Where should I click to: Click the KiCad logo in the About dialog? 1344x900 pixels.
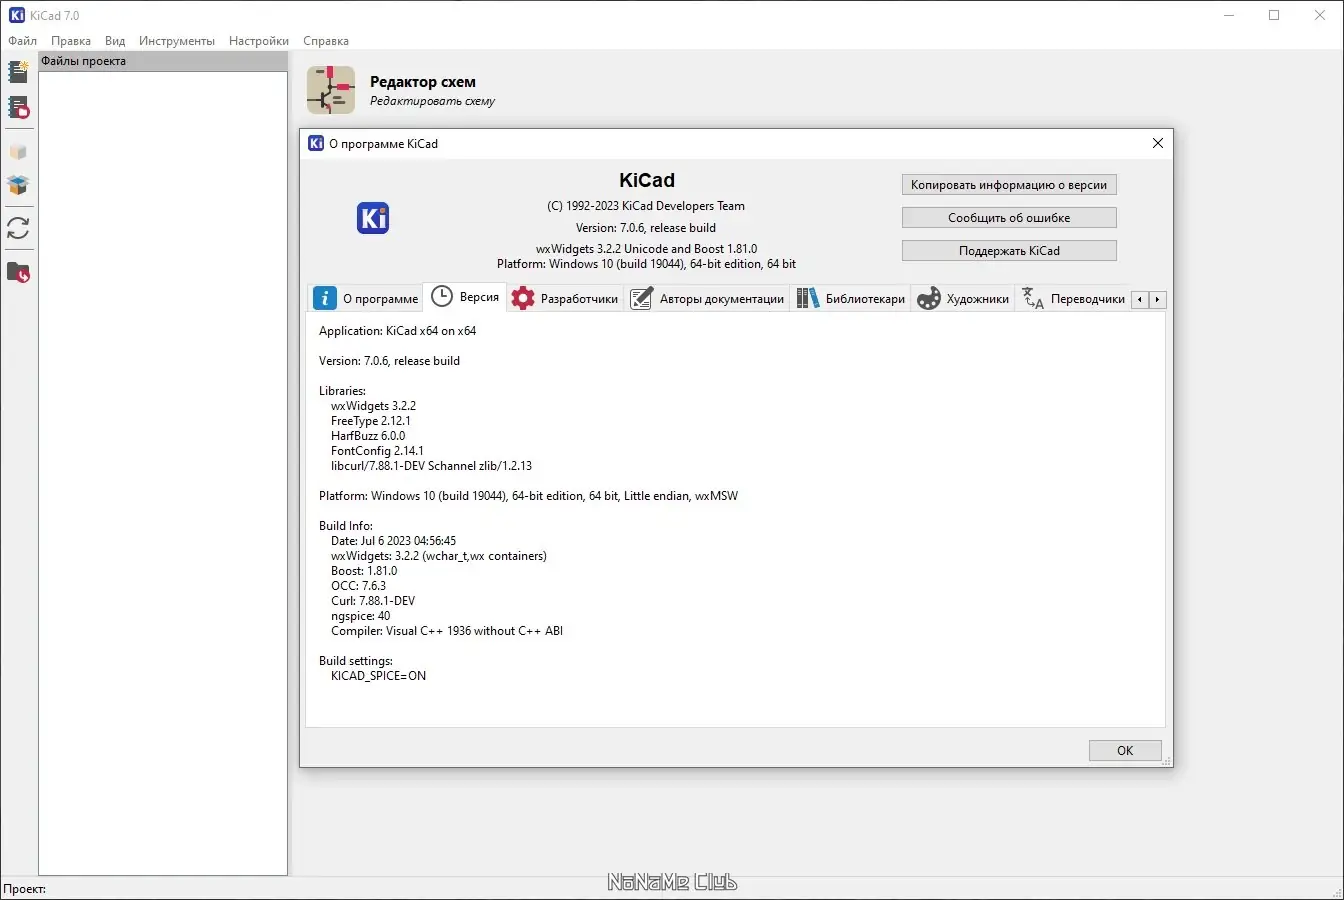coord(373,218)
